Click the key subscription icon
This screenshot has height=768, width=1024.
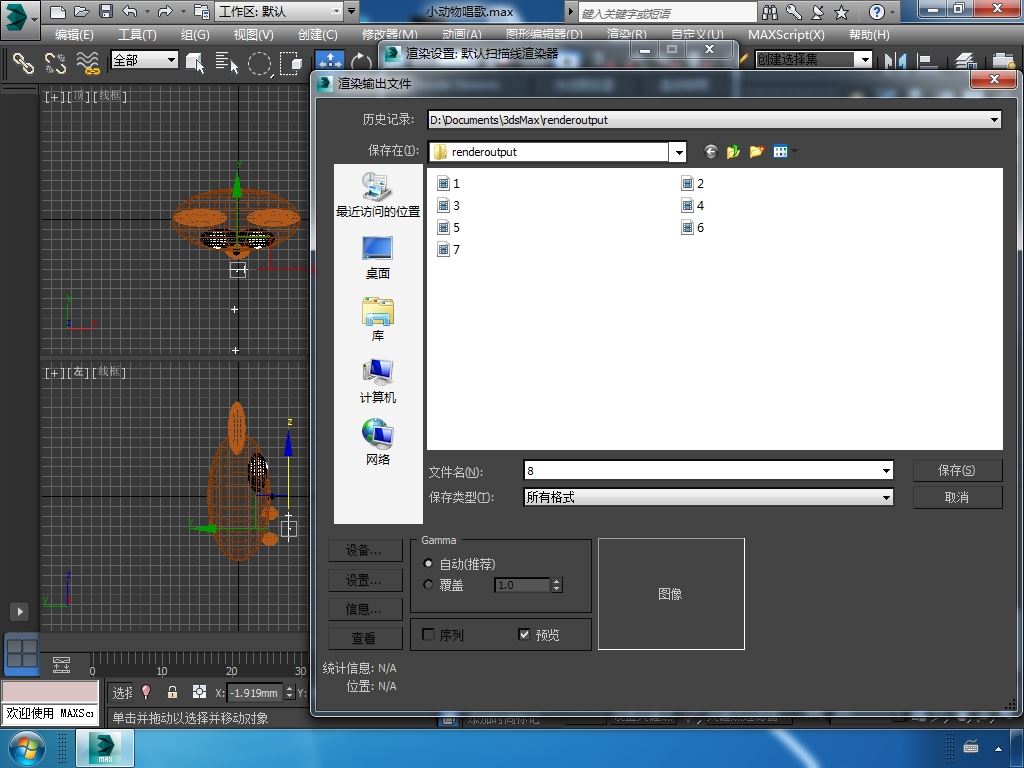click(x=793, y=12)
